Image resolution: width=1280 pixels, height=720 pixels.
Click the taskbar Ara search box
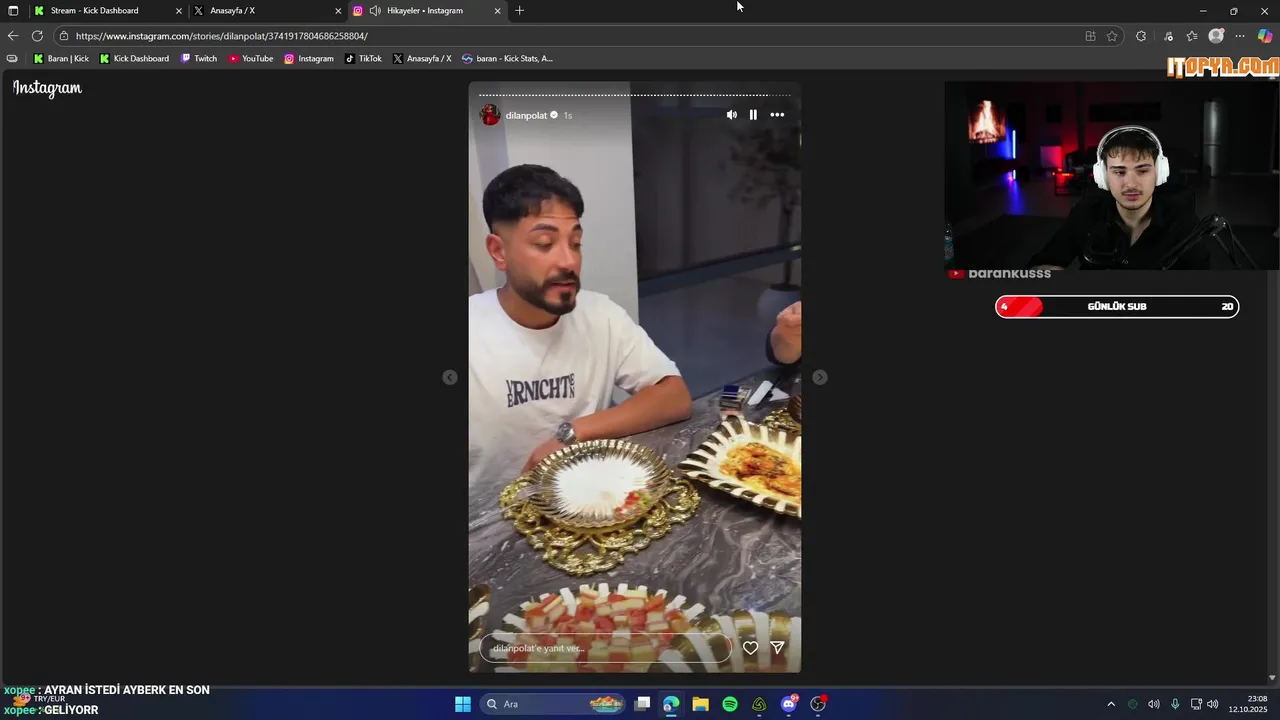(553, 704)
